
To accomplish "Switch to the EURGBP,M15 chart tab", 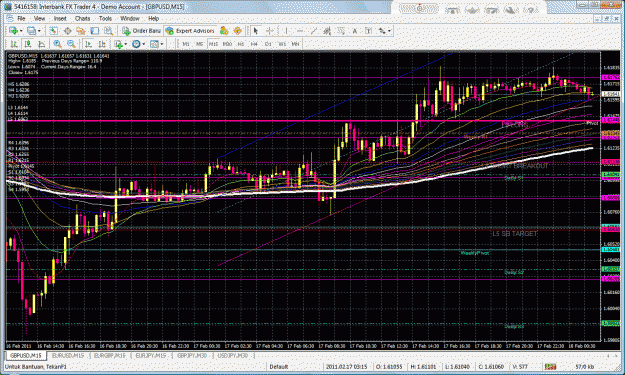I will (x=110, y=355).
